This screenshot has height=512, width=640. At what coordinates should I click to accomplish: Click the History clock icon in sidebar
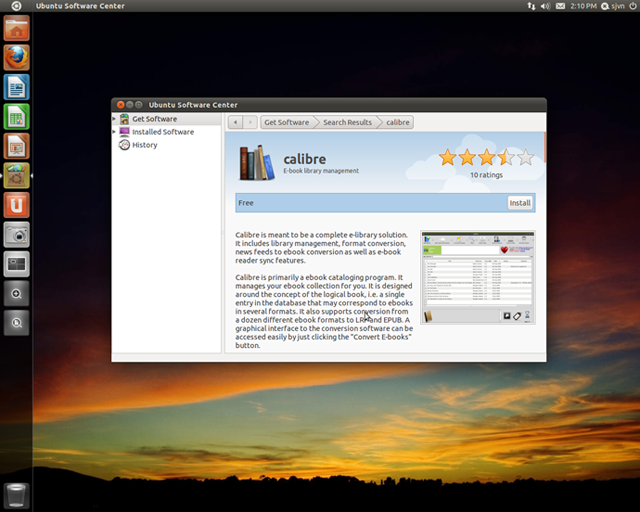pos(124,145)
